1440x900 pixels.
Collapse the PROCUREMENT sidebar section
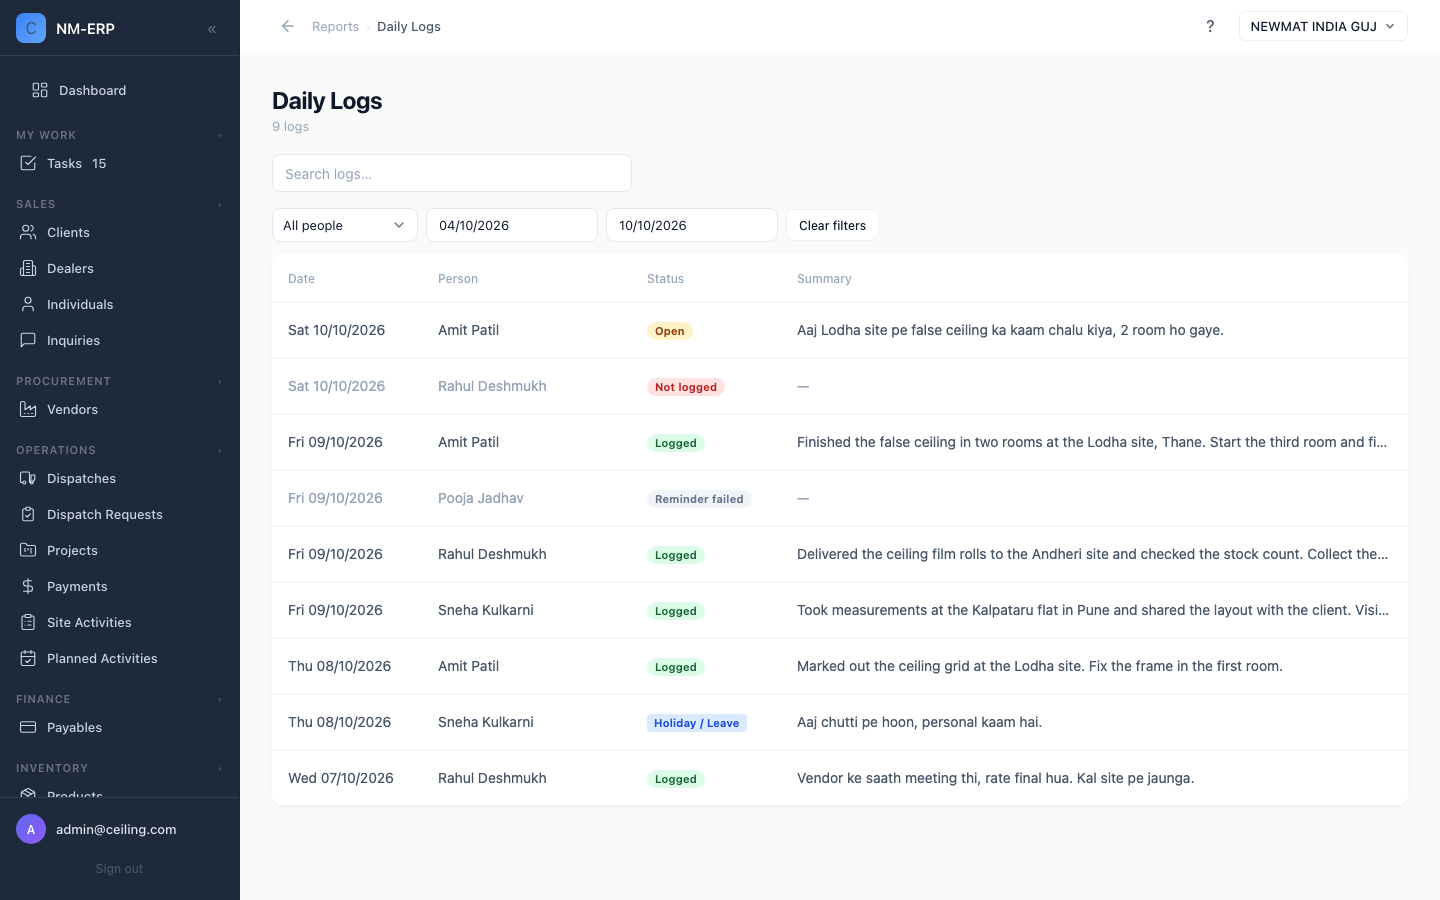pos(219,382)
